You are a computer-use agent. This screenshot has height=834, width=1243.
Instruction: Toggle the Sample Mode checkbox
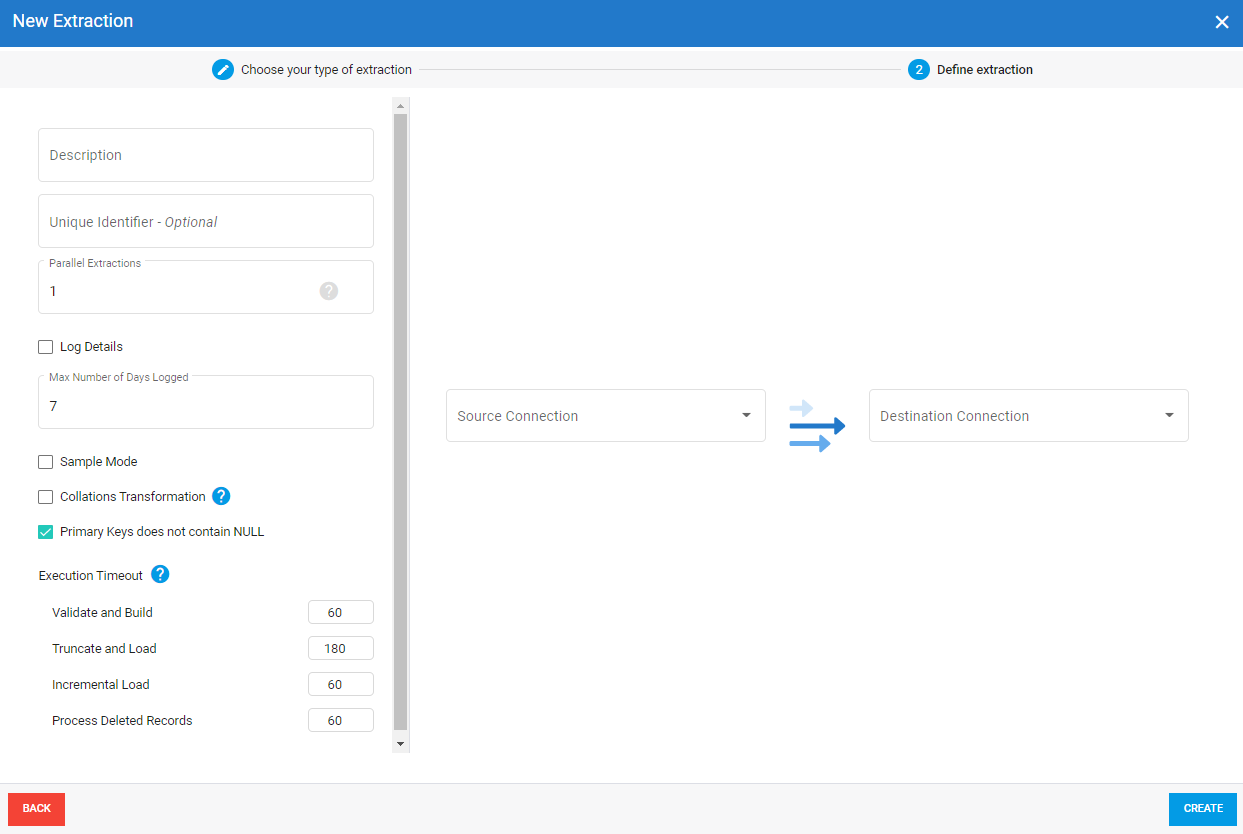point(46,462)
